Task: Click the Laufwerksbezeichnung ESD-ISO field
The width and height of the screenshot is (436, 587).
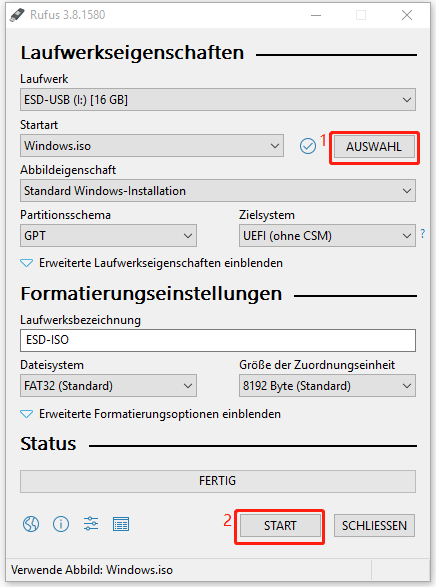Action: (218, 340)
